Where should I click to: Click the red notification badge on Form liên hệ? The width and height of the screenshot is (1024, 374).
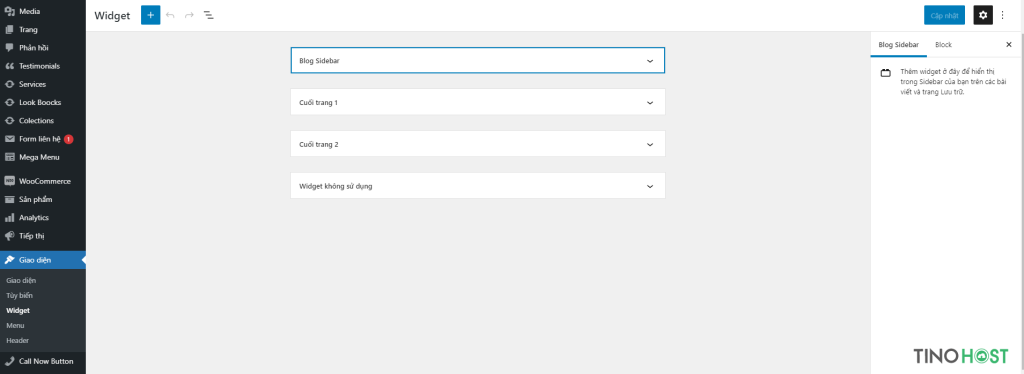(x=69, y=139)
